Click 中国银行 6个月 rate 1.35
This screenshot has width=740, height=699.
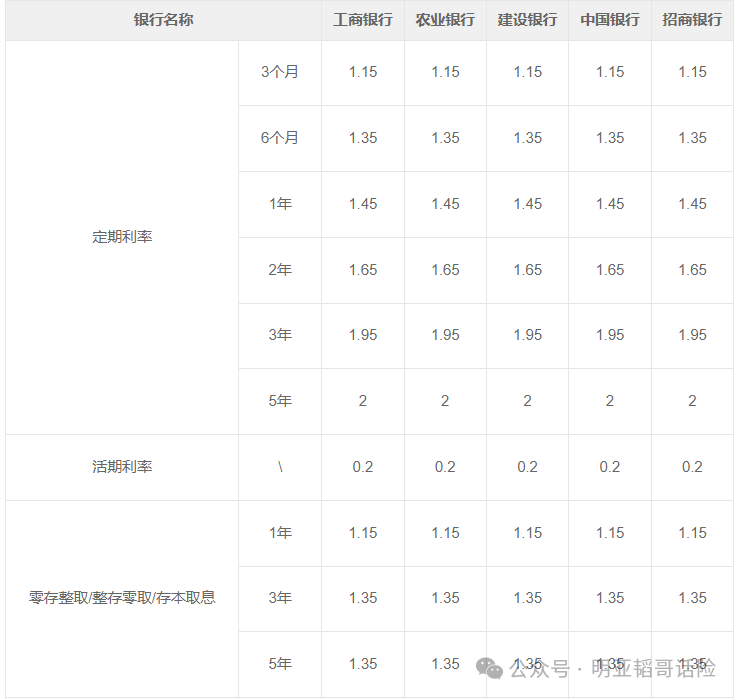click(610, 138)
